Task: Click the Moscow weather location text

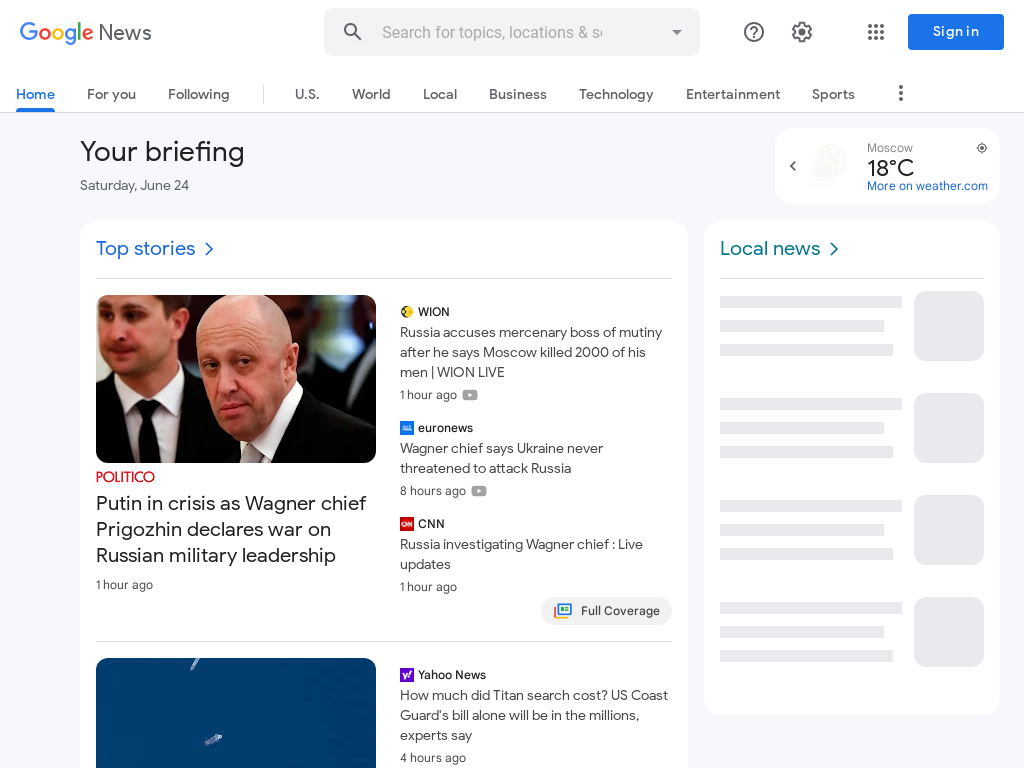Action: pos(889,148)
